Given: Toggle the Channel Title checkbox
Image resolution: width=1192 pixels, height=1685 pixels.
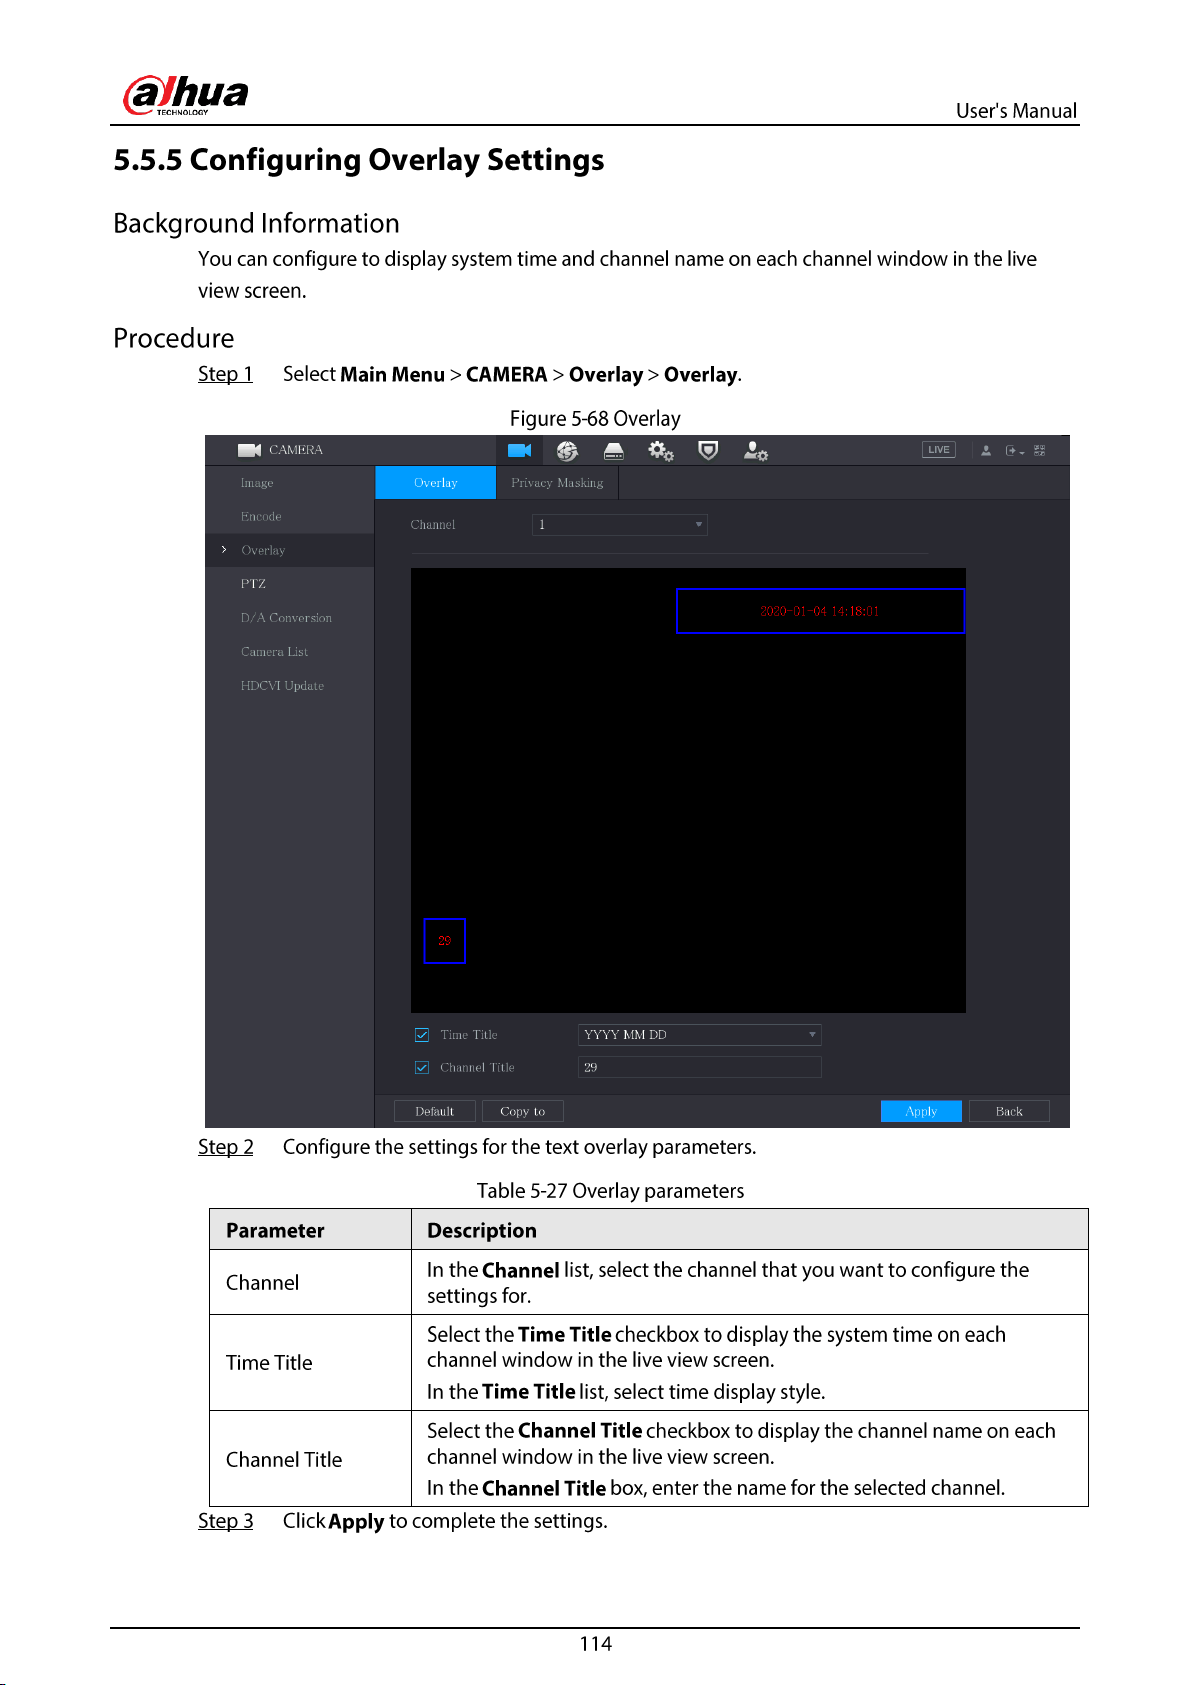Looking at the screenshot, I should pyautogui.click(x=422, y=1068).
